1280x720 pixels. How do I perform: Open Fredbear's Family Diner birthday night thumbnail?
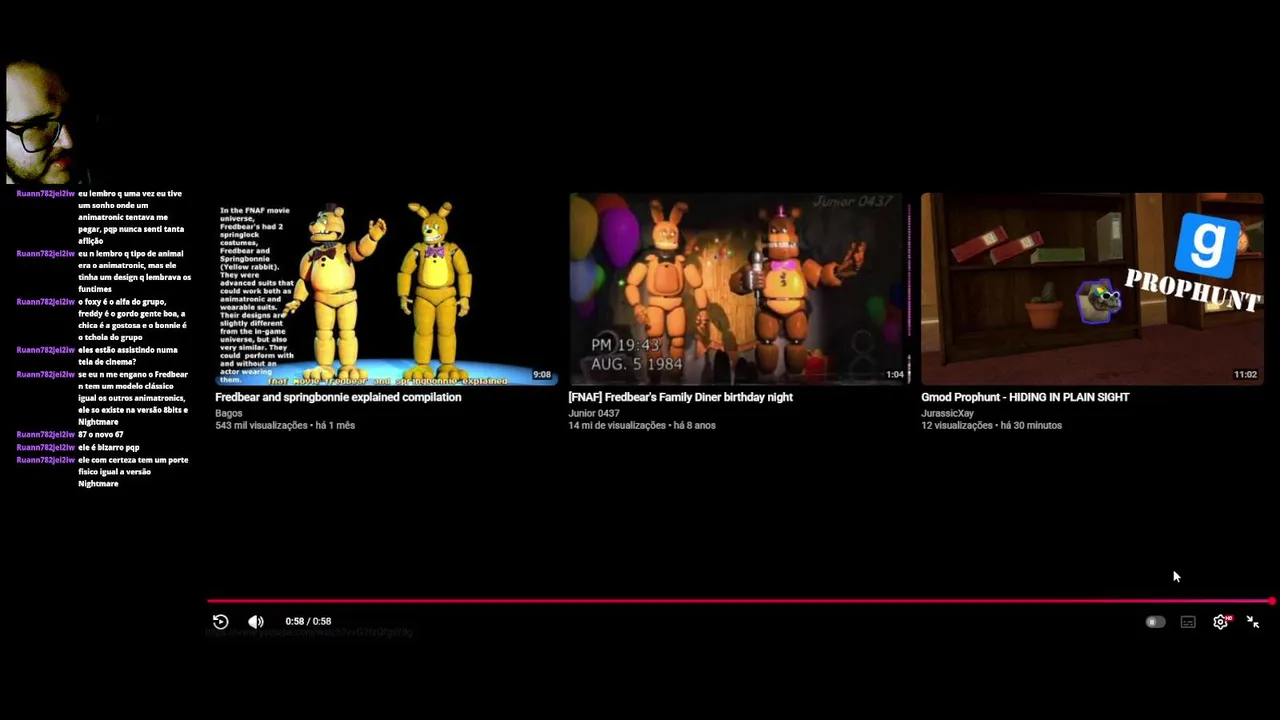pyautogui.click(x=739, y=289)
